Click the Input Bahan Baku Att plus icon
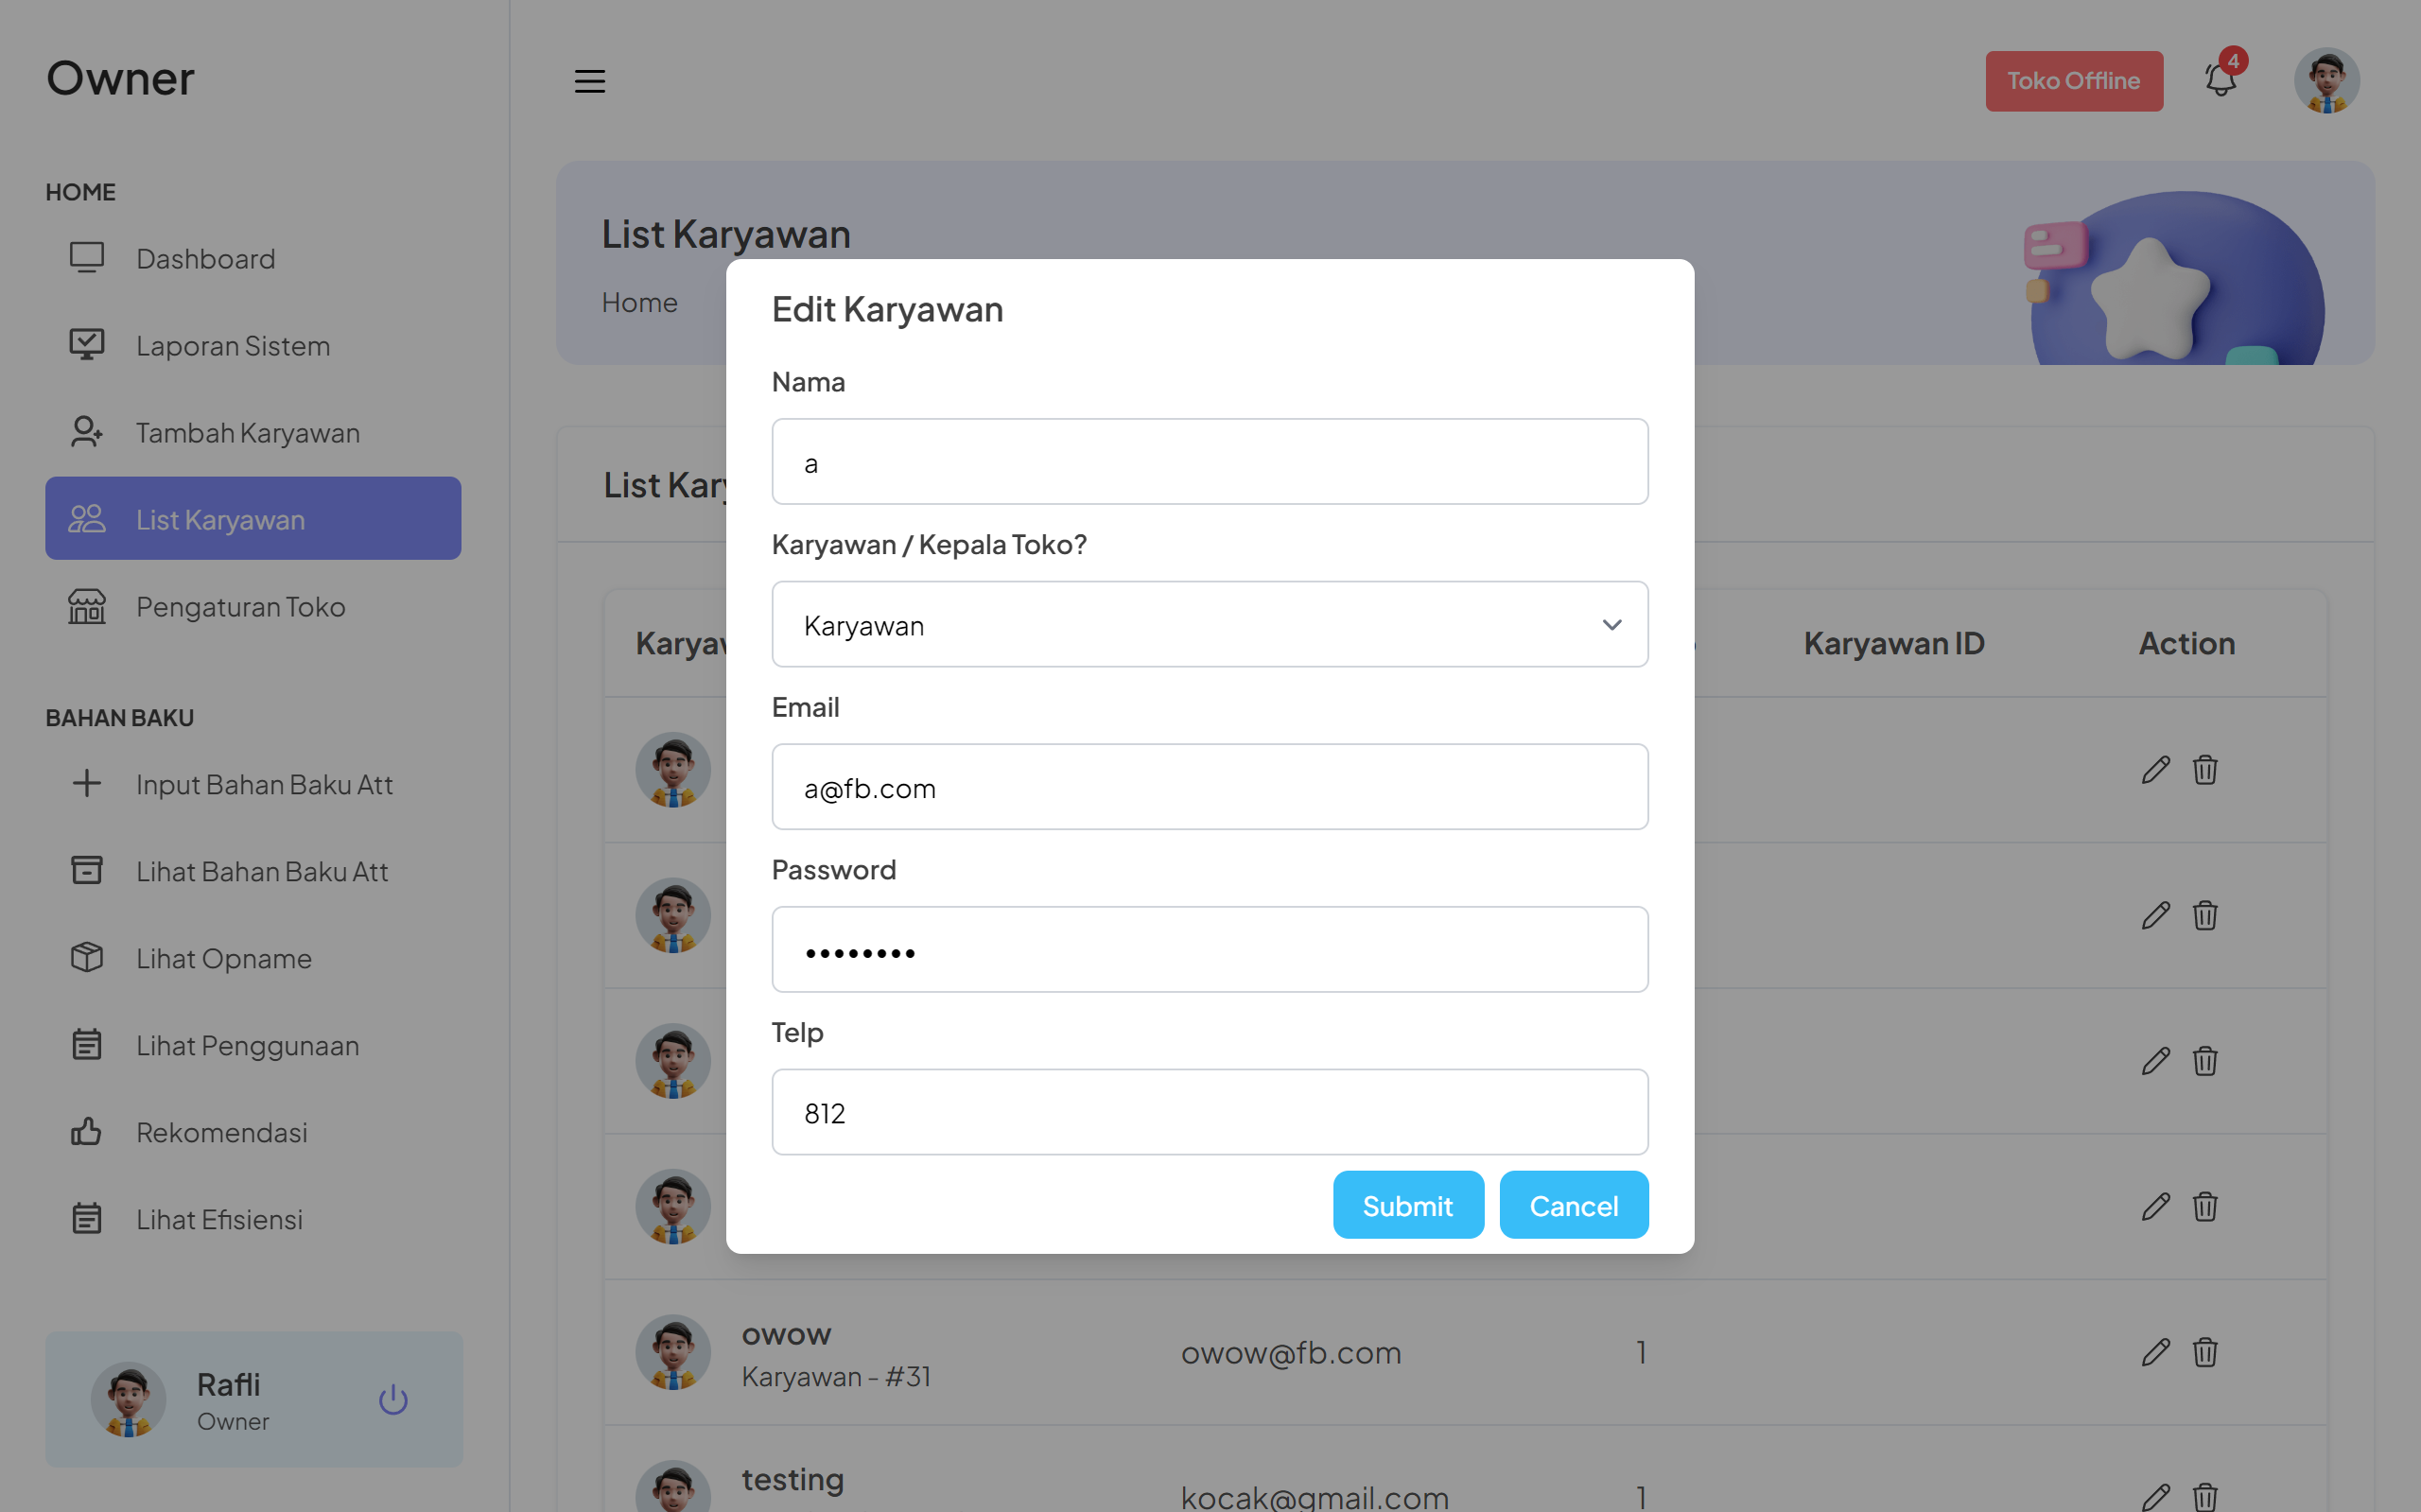Viewport: 2421px width, 1512px height. tap(87, 783)
